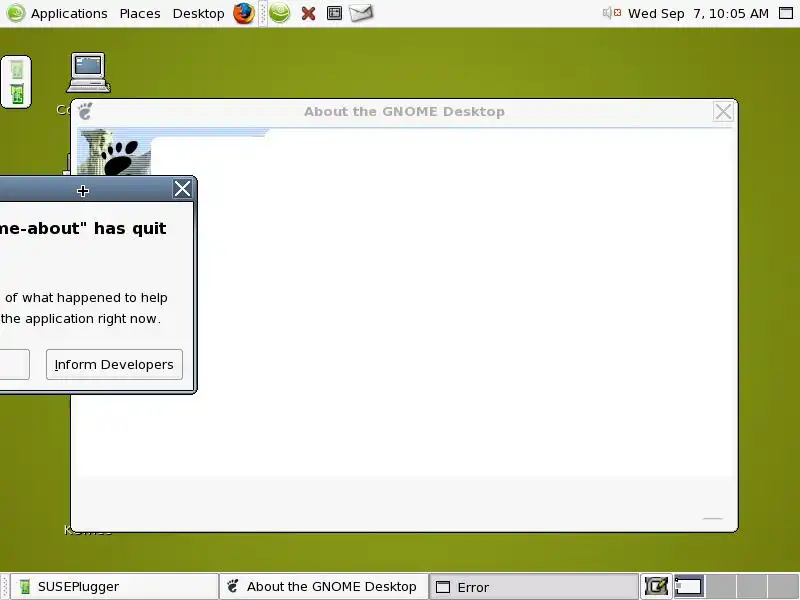The height and width of the screenshot is (600, 800).
Task: Close the About the GNOME Desktop window
Action: (723, 112)
